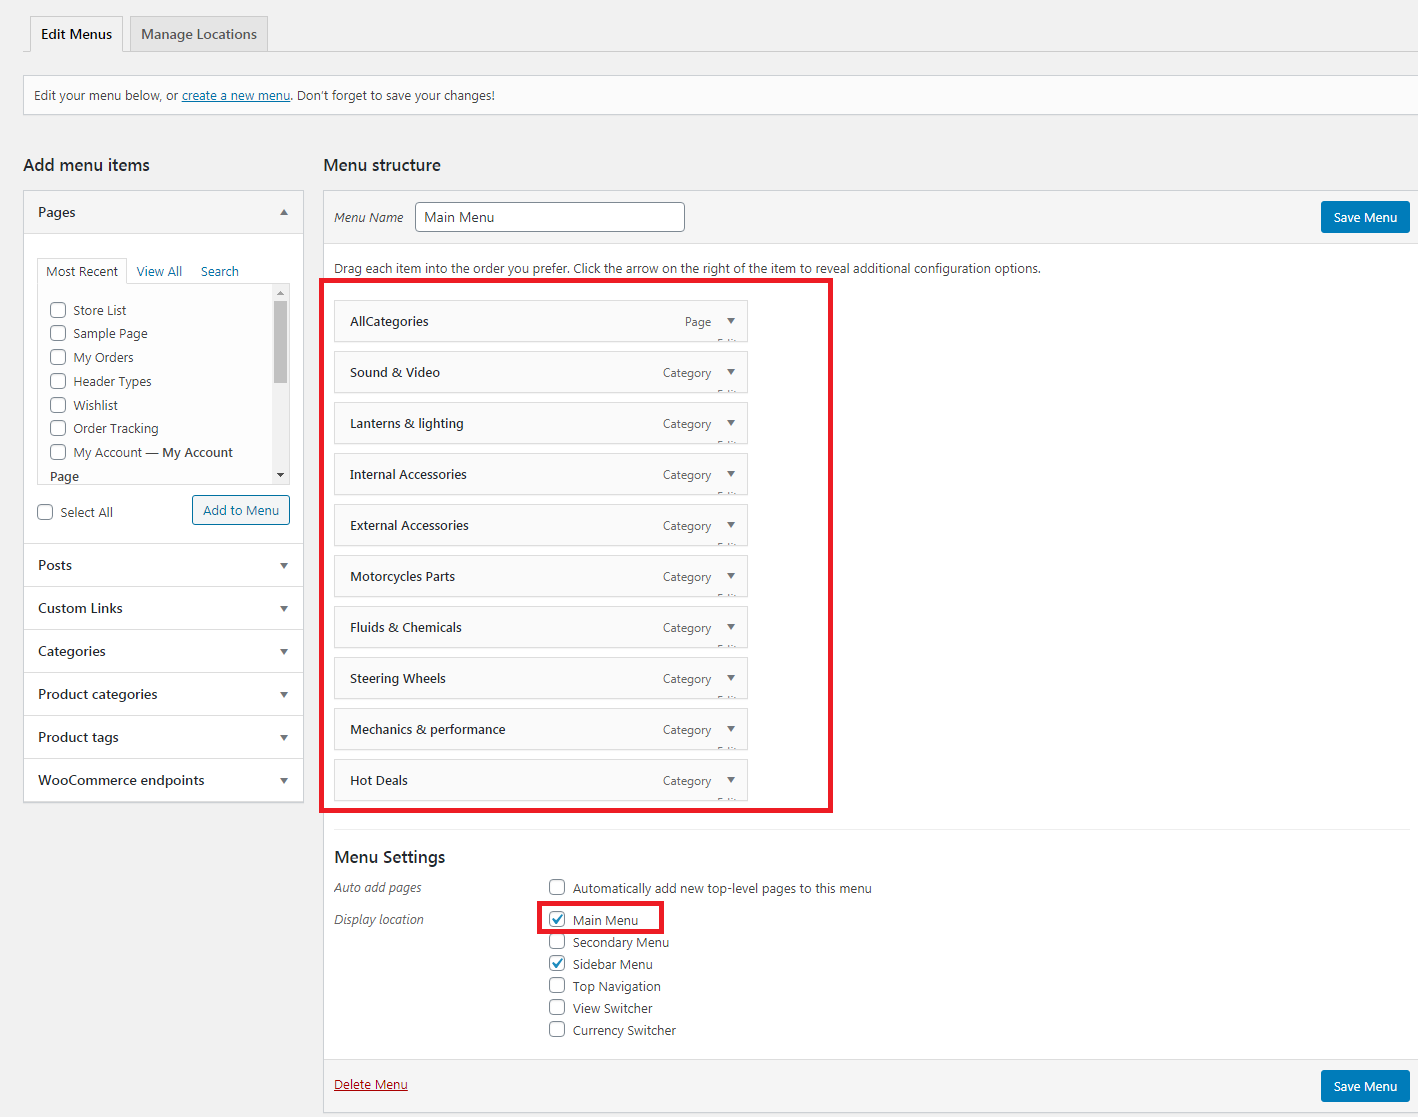1418x1117 pixels.
Task: Expand Fluids & Chemicals item arrow
Action: click(731, 627)
